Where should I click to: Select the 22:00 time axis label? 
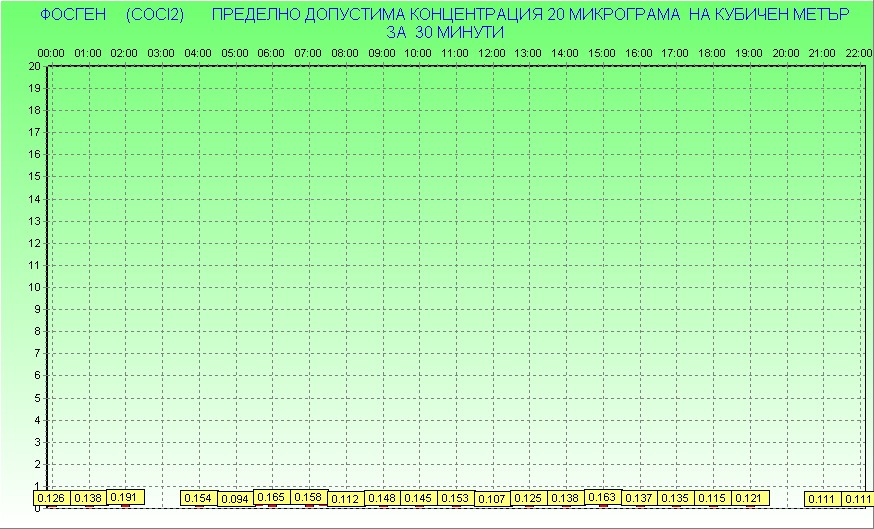[x=858, y=52]
